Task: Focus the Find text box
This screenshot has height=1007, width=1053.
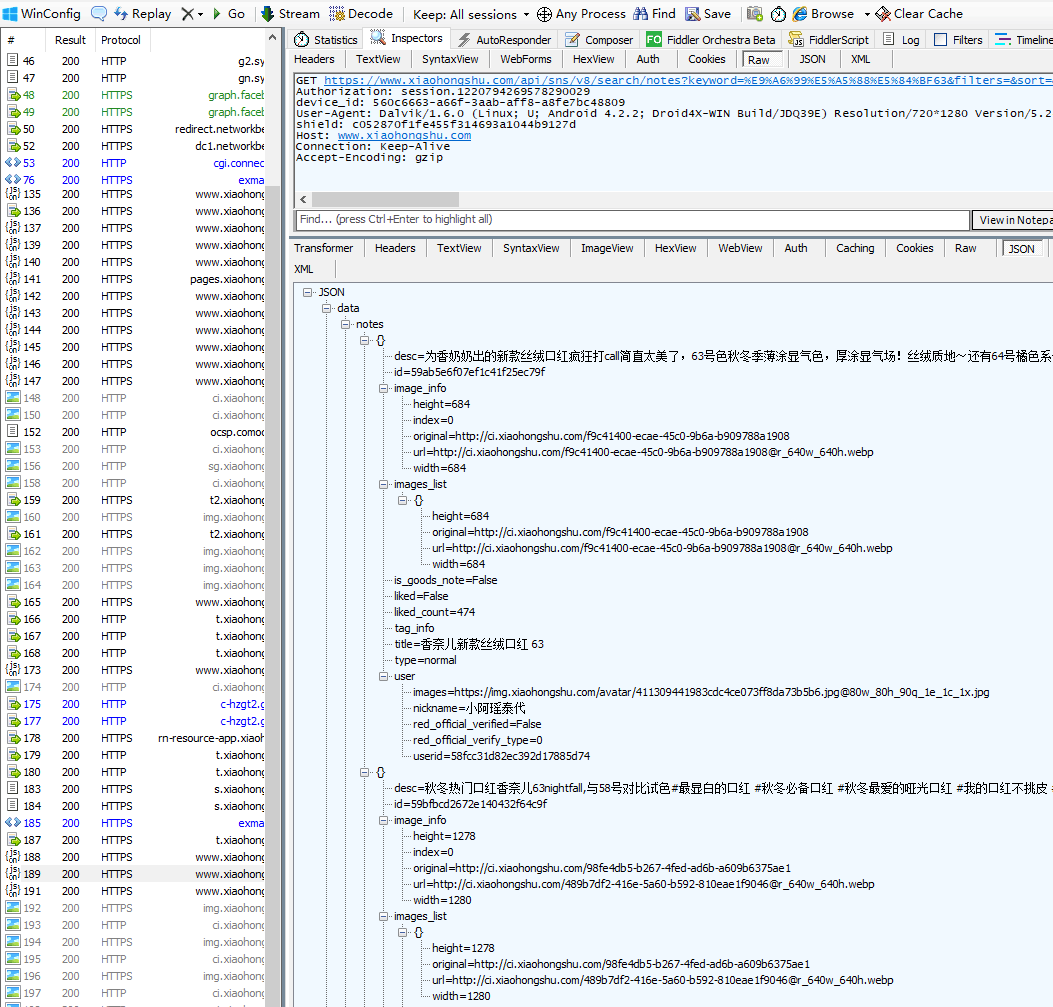Action: point(633,220)
